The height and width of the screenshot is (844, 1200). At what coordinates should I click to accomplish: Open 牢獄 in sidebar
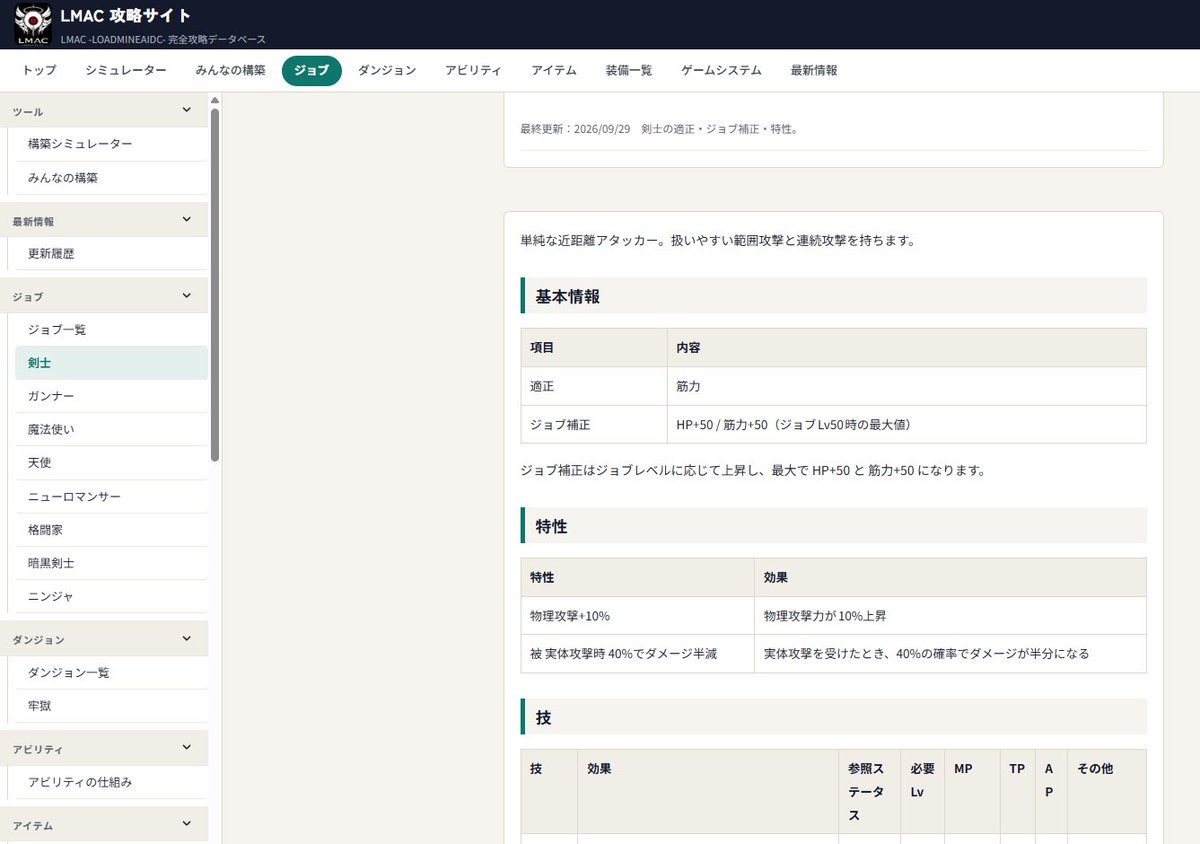[x=112, y=706]
